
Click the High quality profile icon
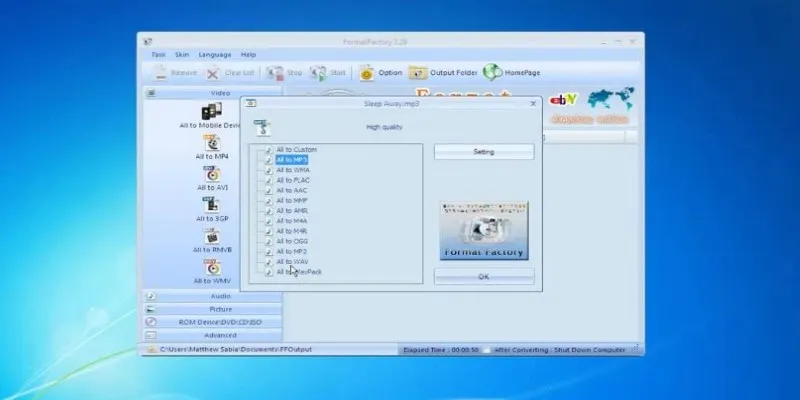click(263, 128)
